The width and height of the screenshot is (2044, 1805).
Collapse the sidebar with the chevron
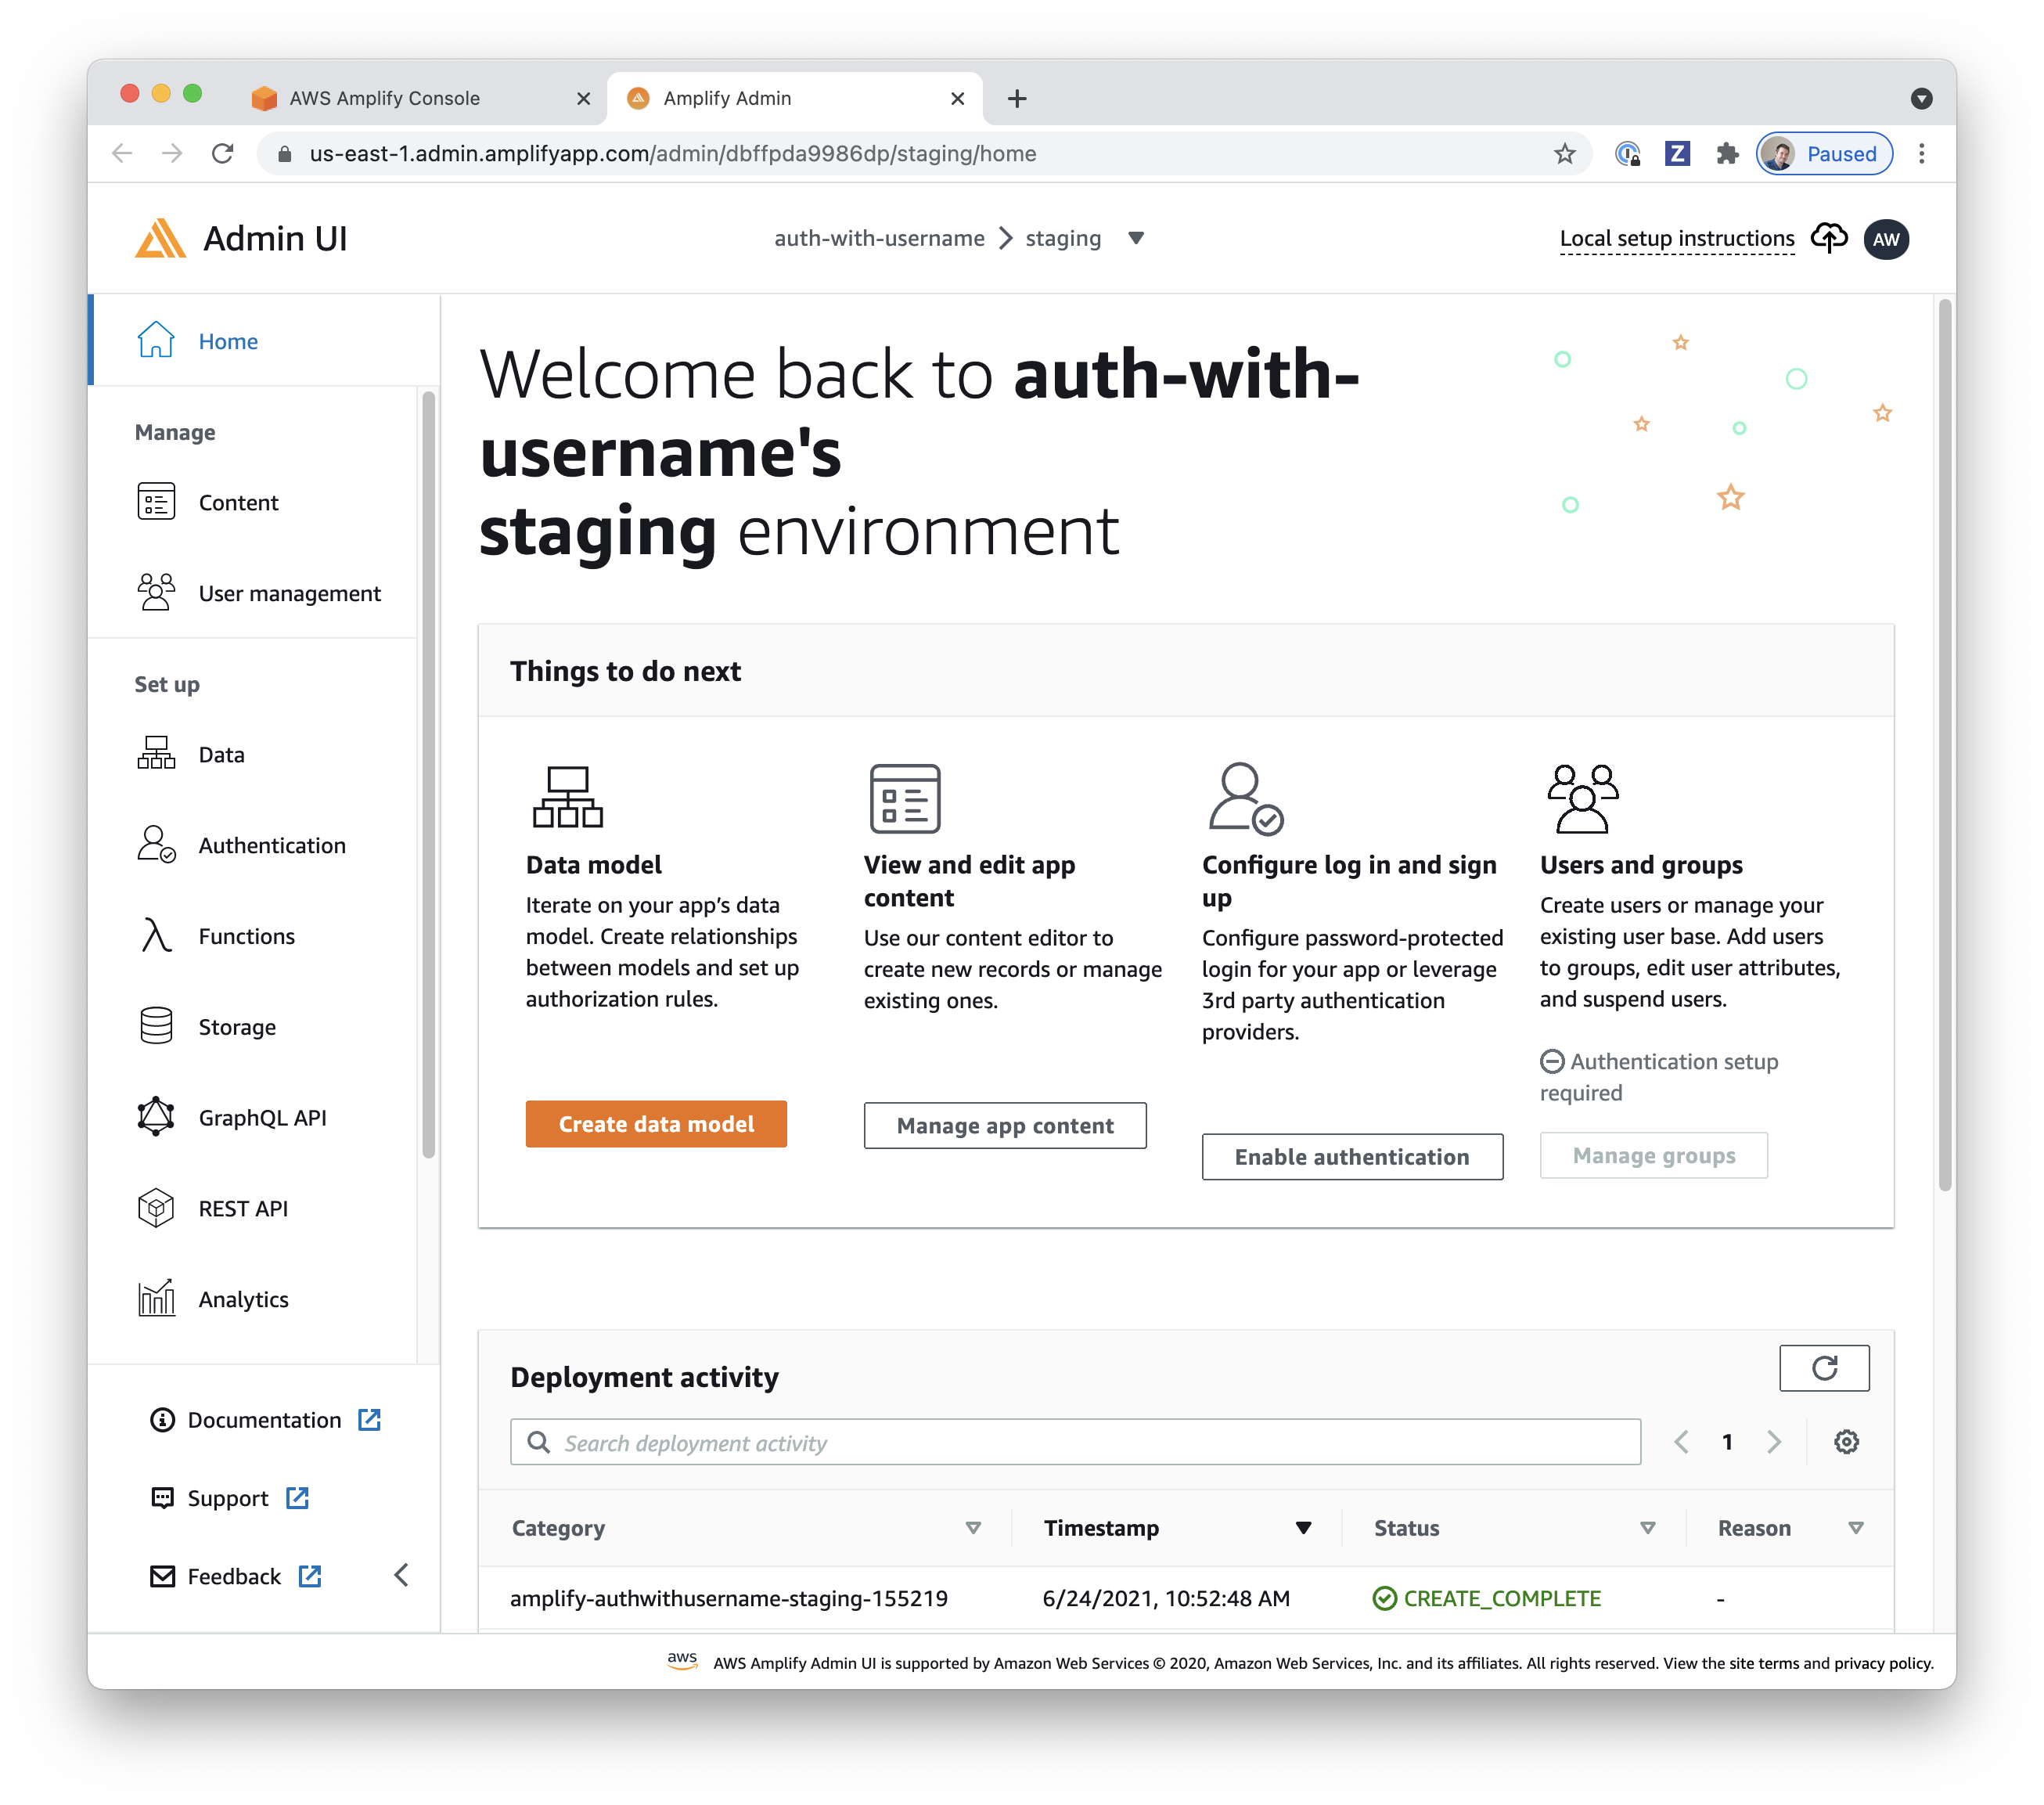coord(401,1575)
